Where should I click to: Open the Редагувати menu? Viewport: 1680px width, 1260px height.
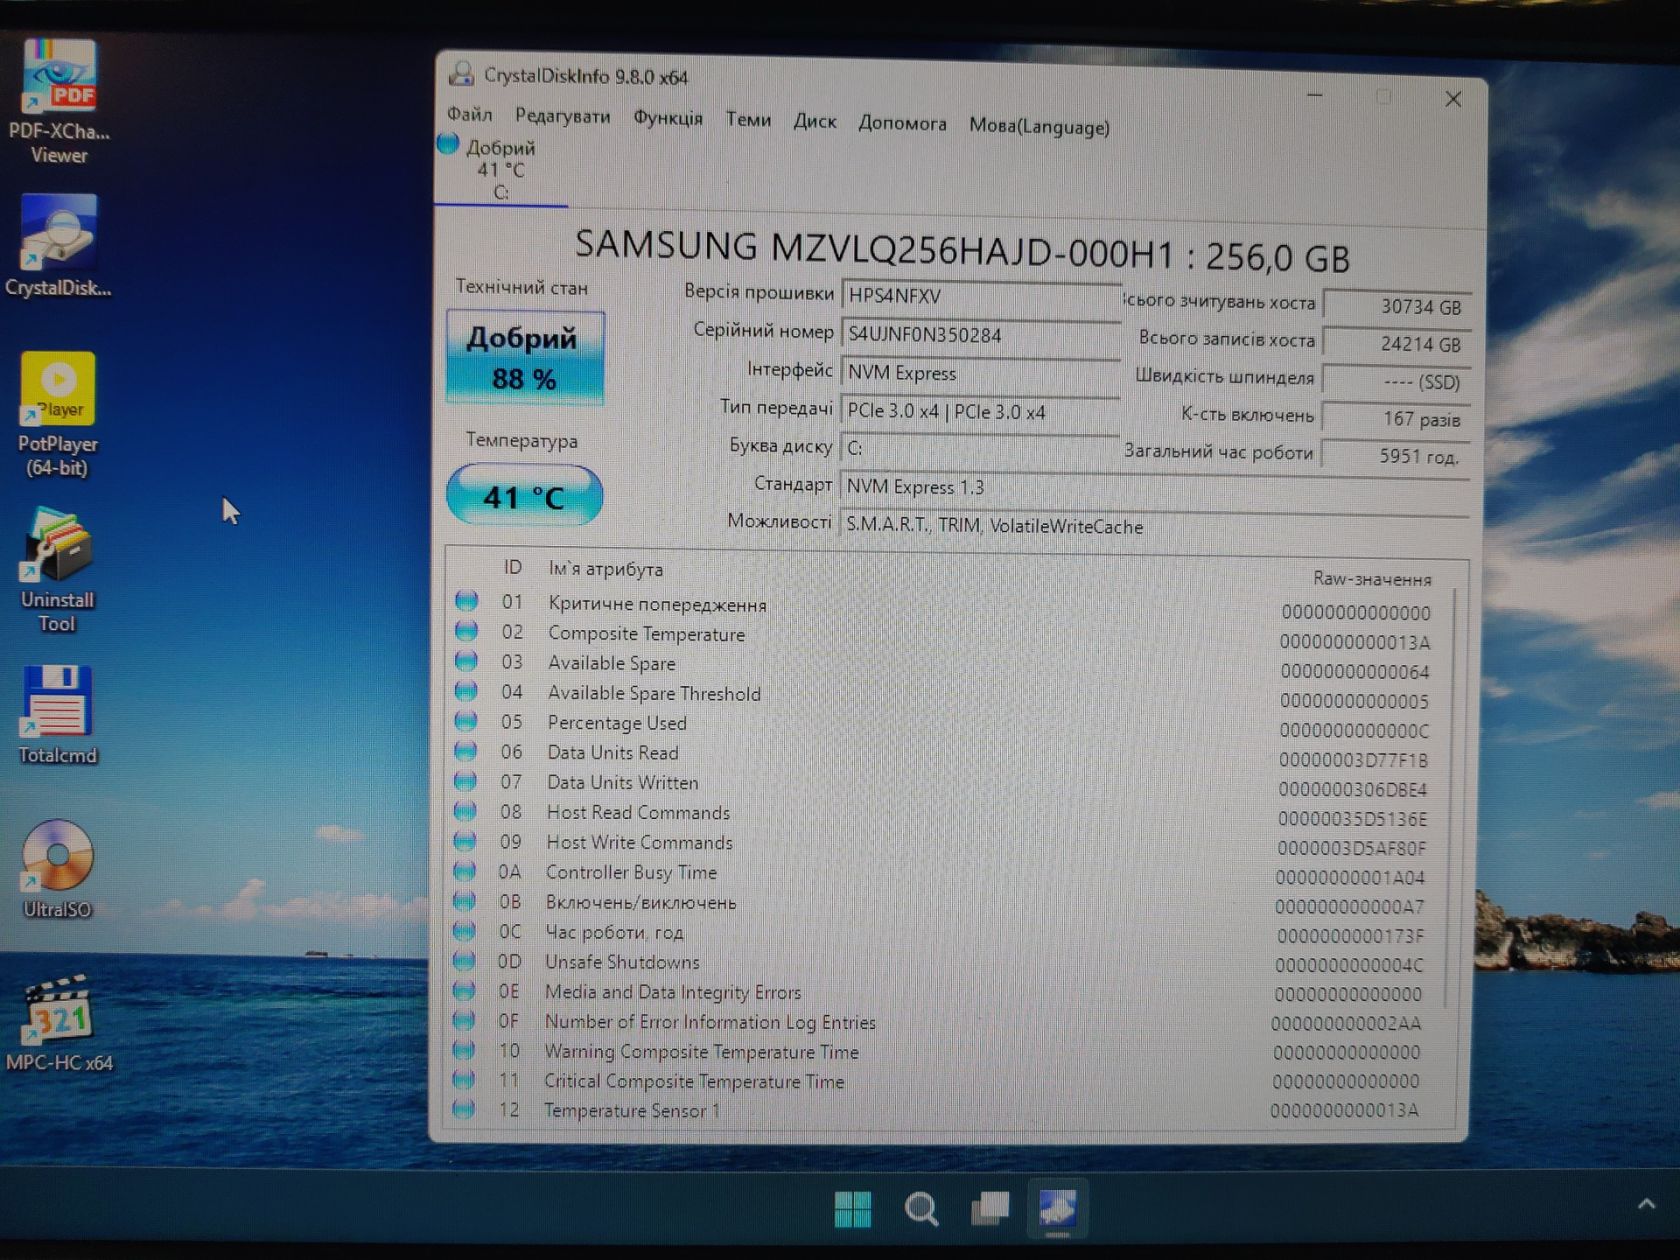[562, 116]
